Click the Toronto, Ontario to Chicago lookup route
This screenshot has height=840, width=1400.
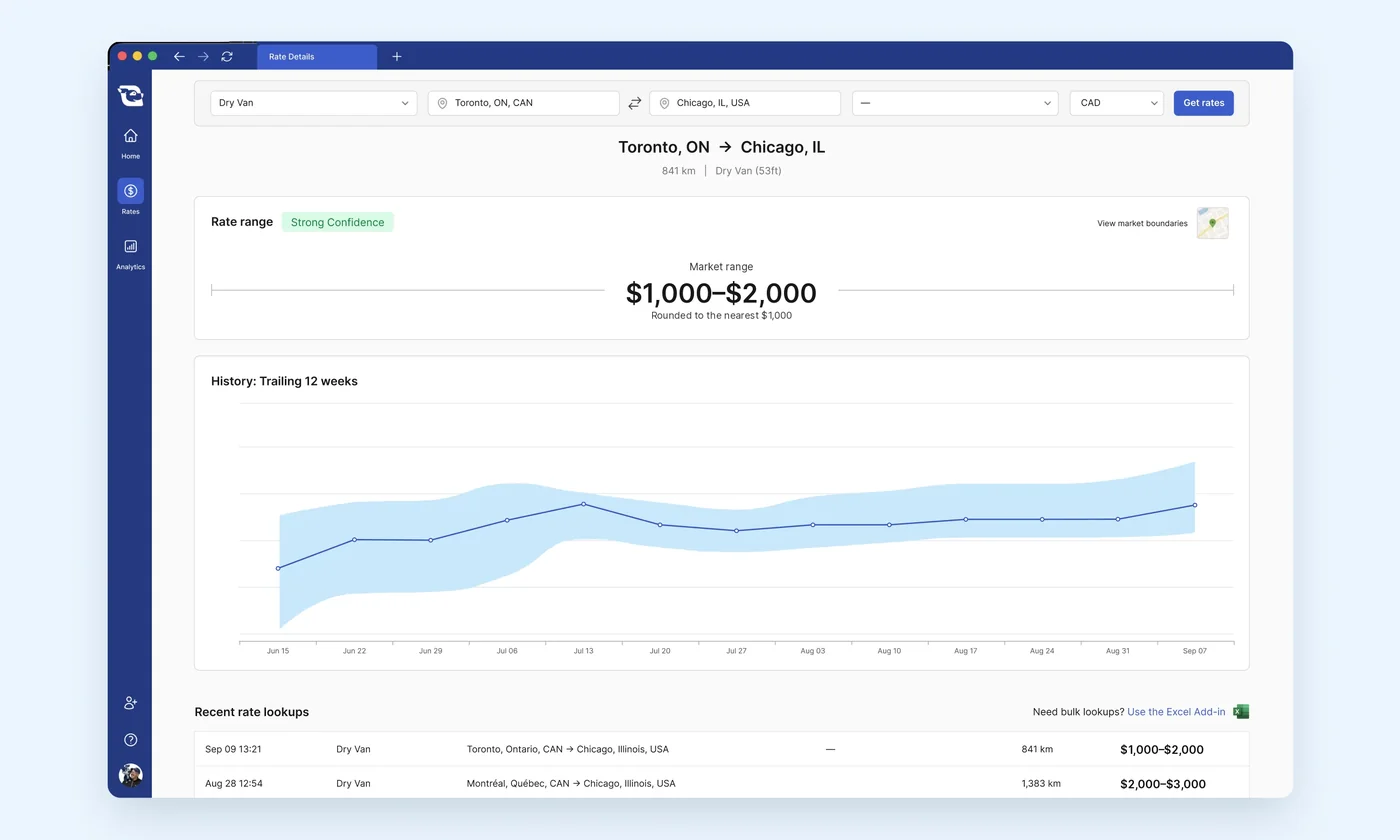coord(568,749)
